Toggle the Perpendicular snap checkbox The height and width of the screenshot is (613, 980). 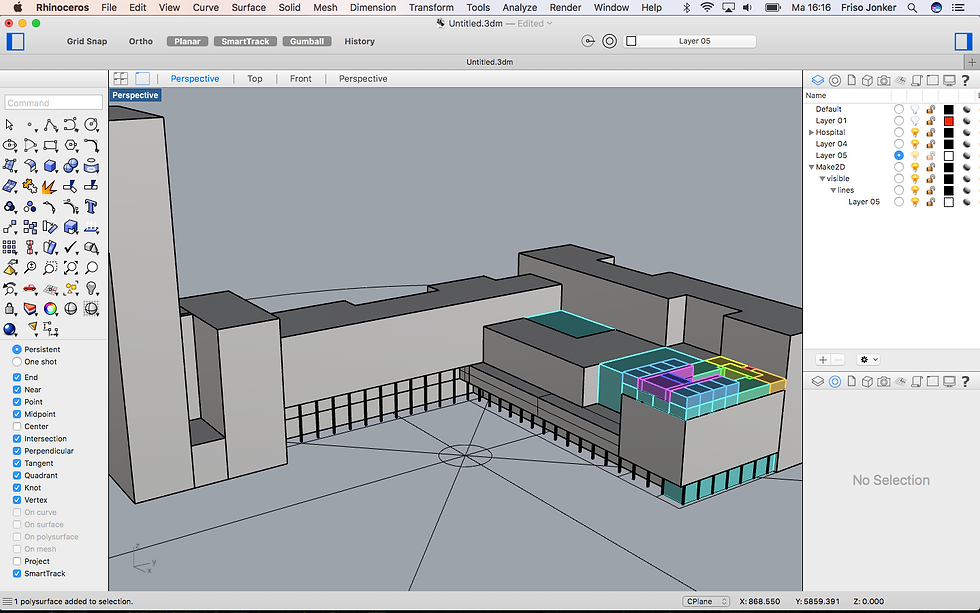[17, 451]
